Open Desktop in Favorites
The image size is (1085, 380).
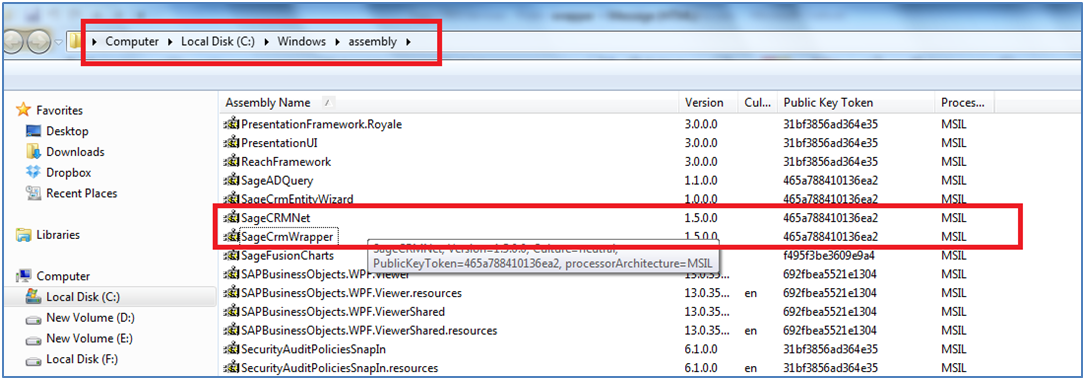coord(67,131)
